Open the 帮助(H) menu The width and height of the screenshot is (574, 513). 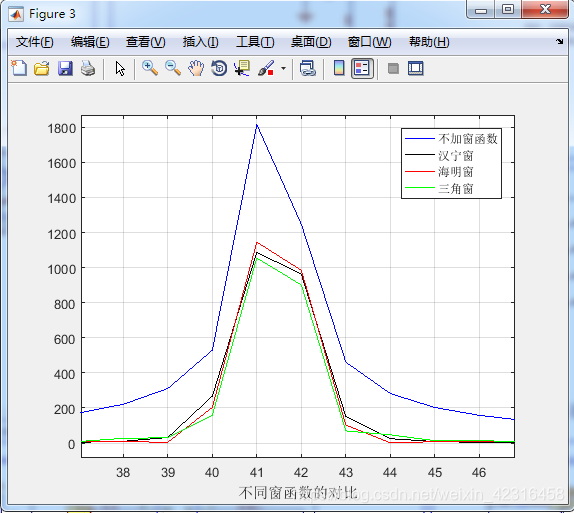point(429,42)
